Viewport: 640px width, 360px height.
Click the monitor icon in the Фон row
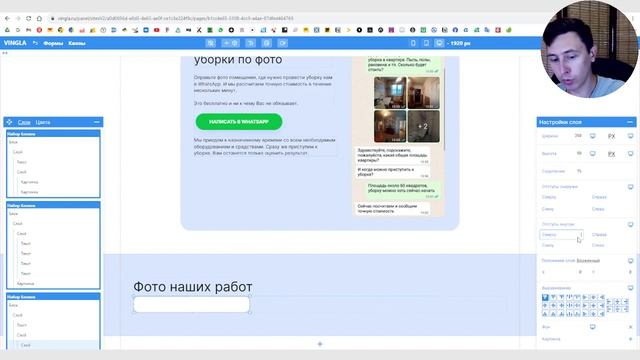click(593, 327)
